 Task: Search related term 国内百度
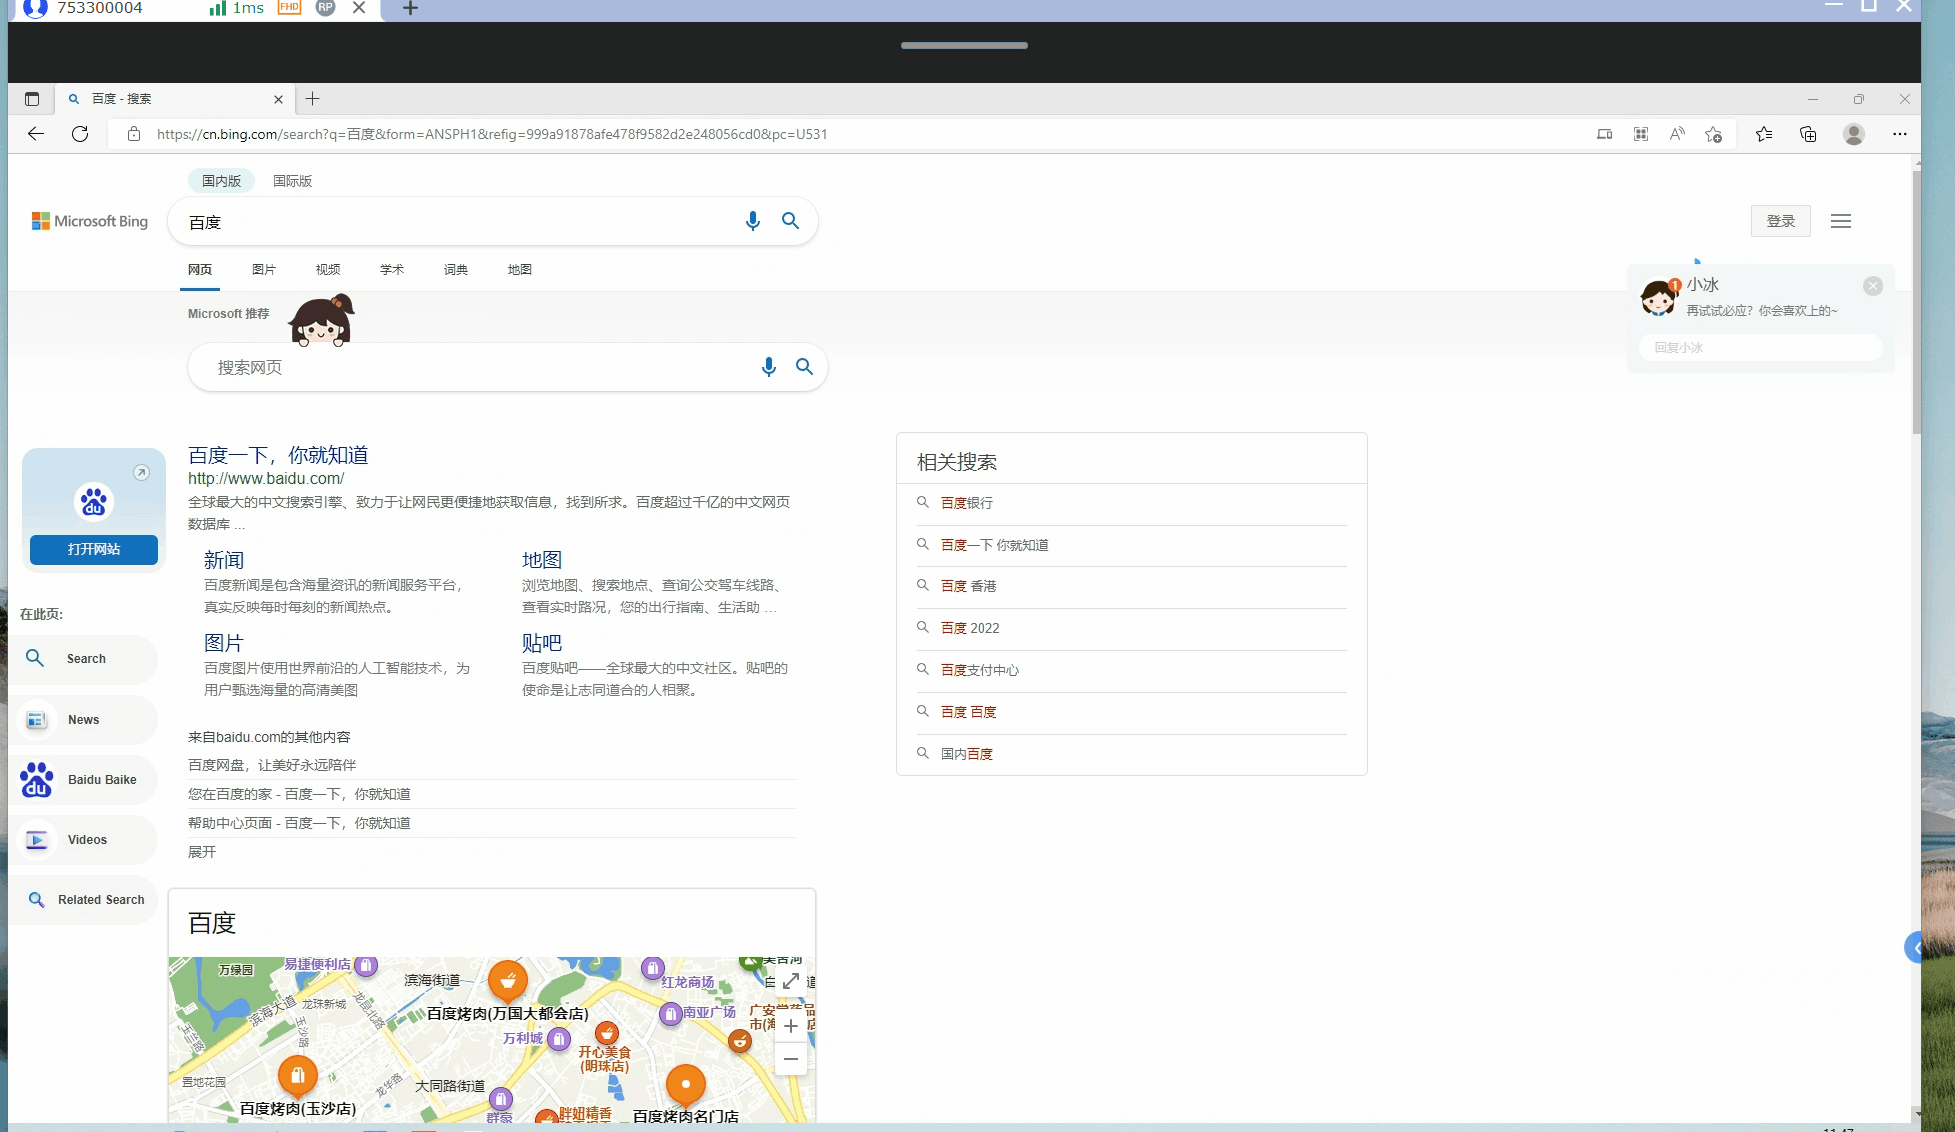tap(967, 754)
